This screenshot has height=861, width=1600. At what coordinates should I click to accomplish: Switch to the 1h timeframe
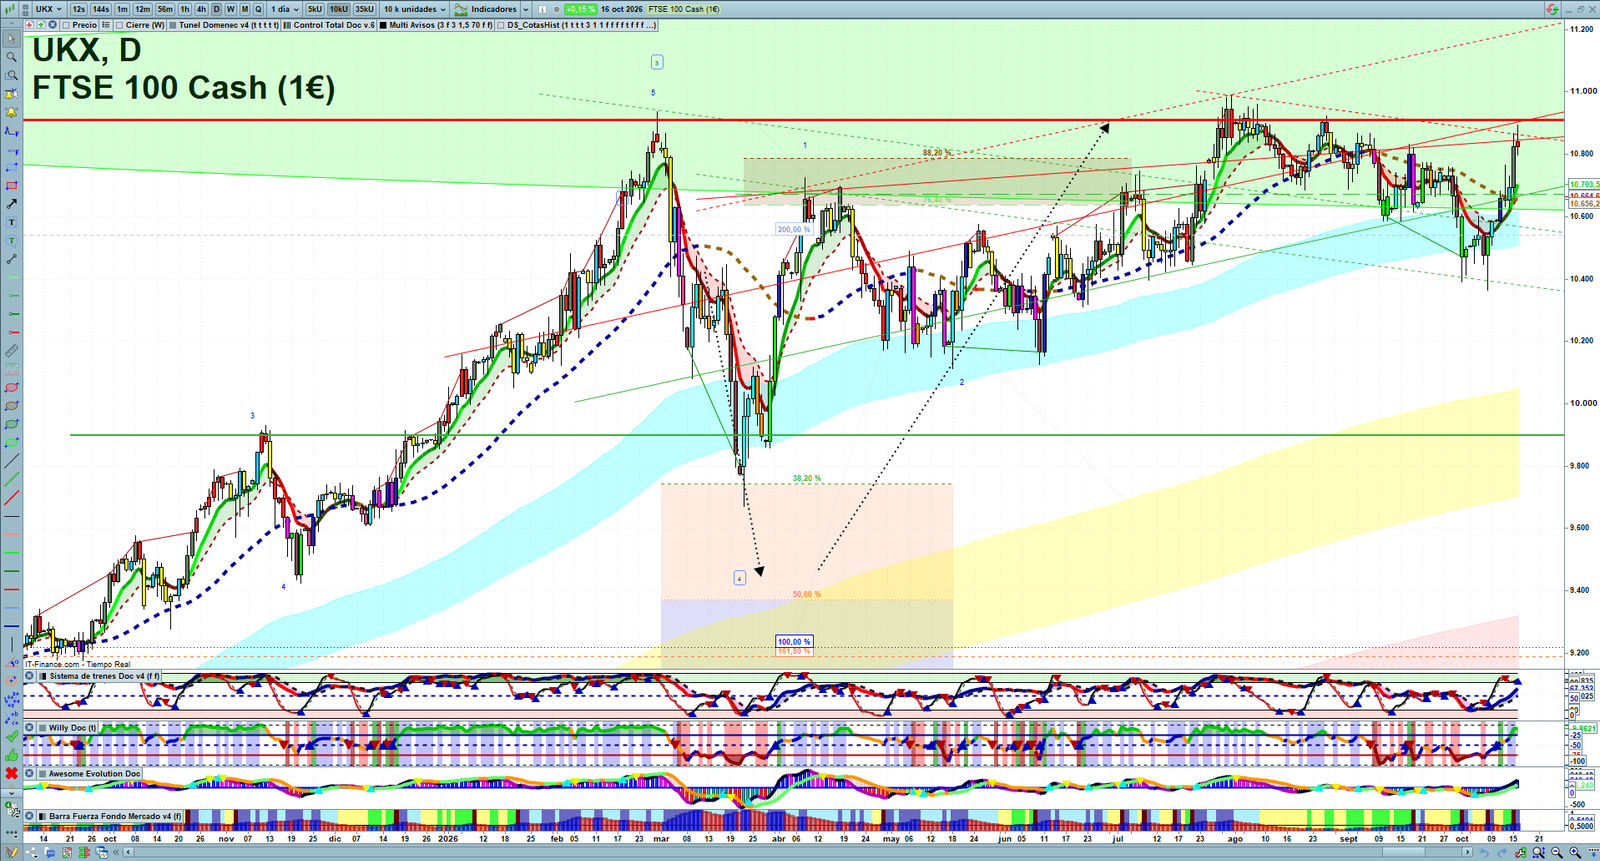pyautogui.click(x=185, y=9)
